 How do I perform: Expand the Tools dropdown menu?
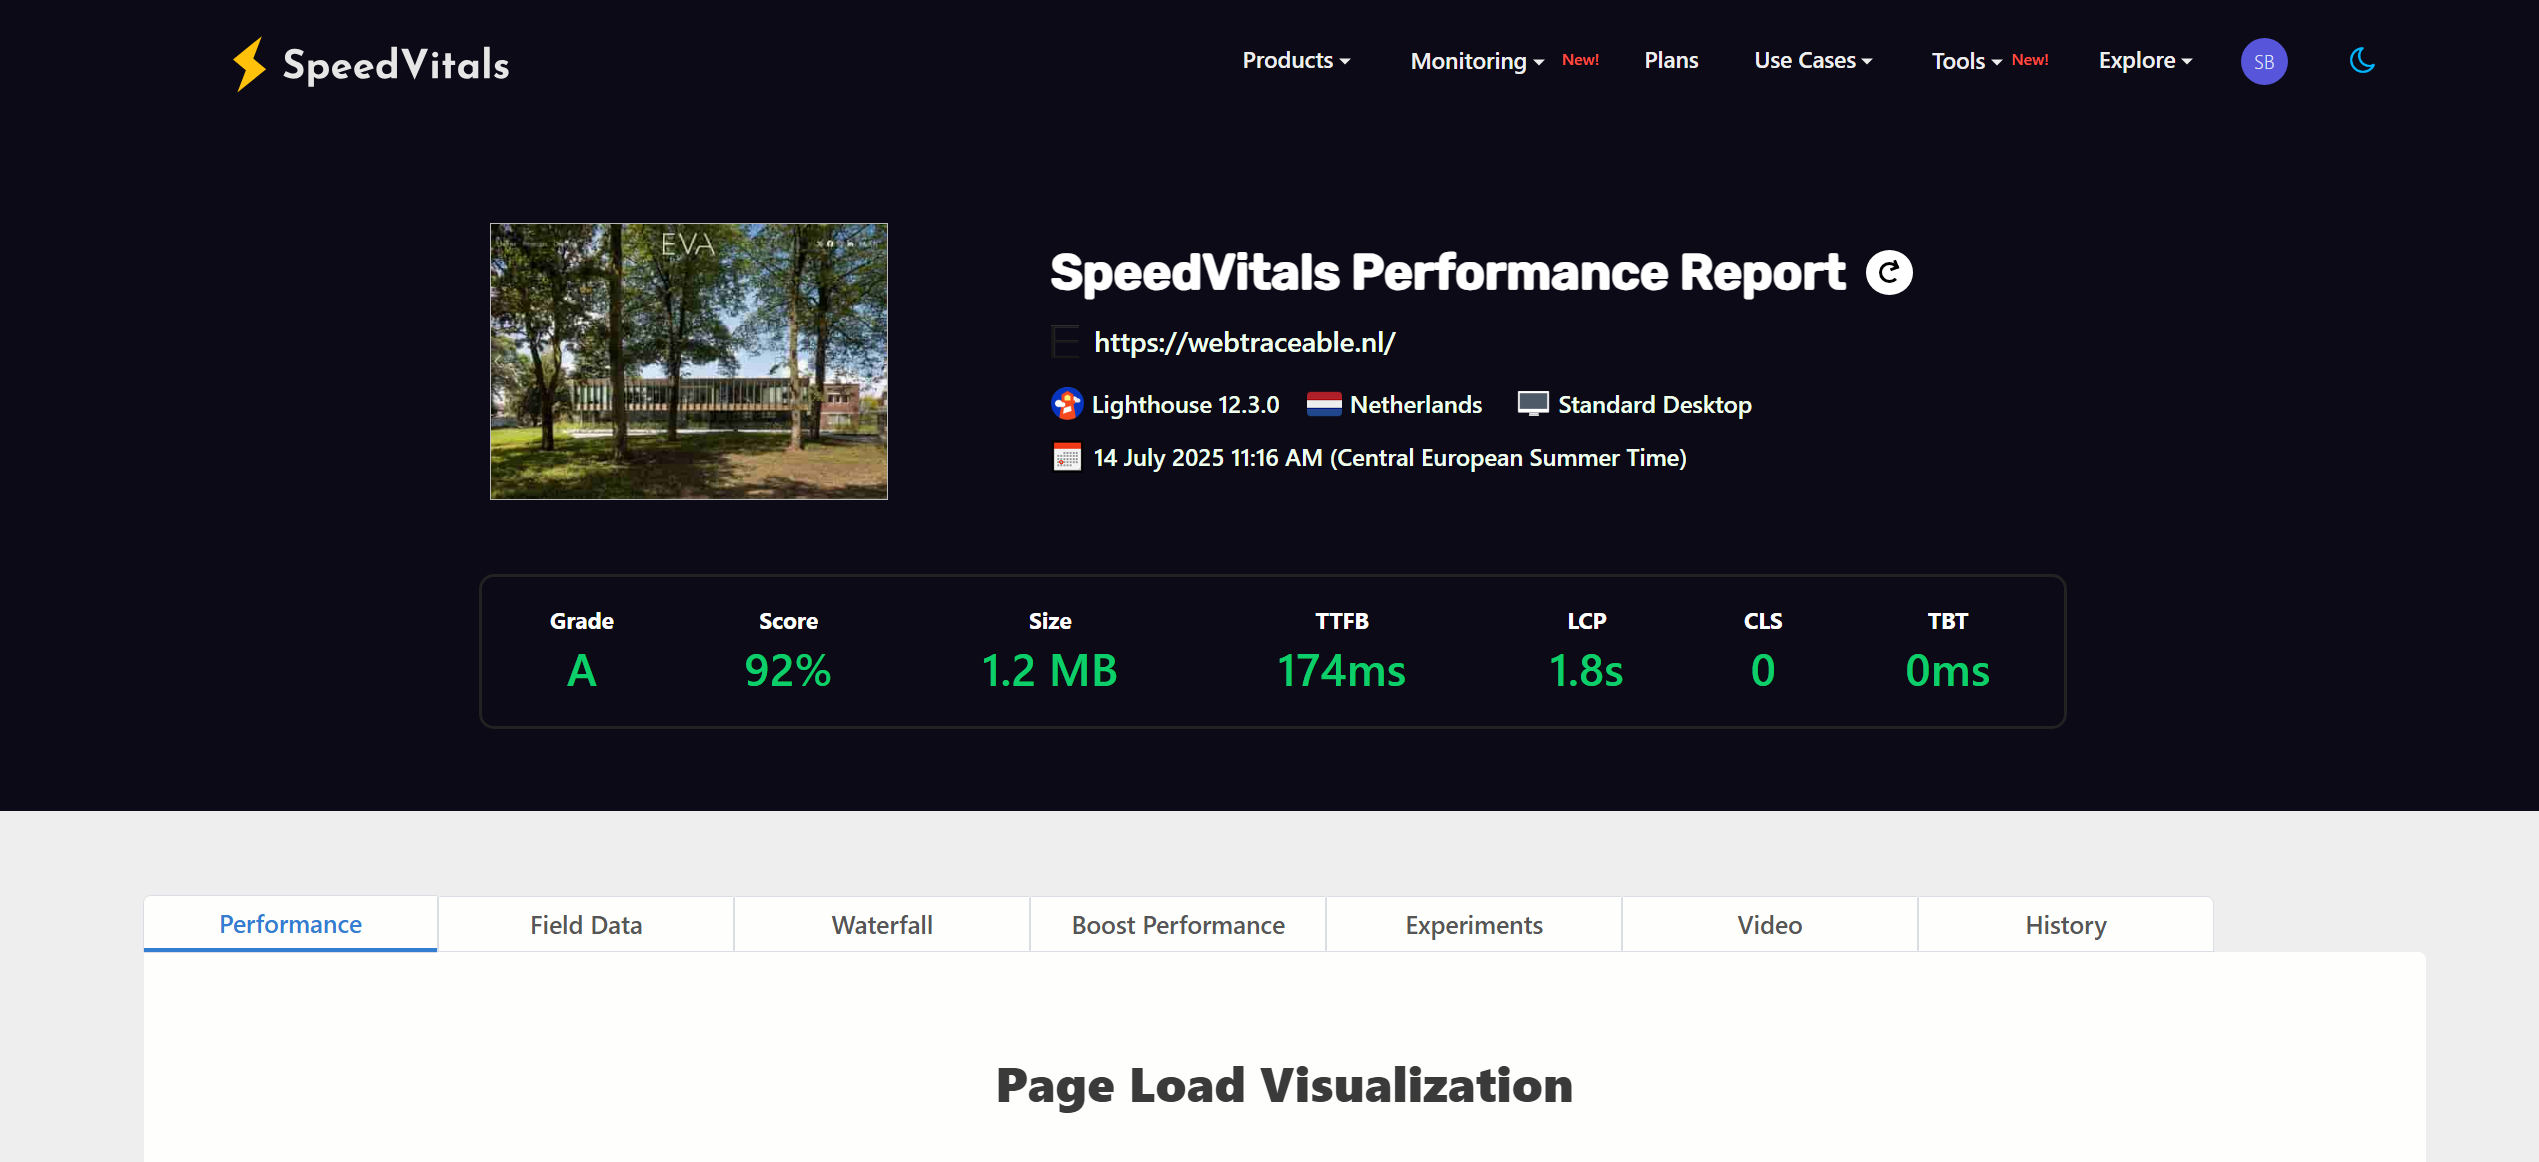pos(1966,61)
